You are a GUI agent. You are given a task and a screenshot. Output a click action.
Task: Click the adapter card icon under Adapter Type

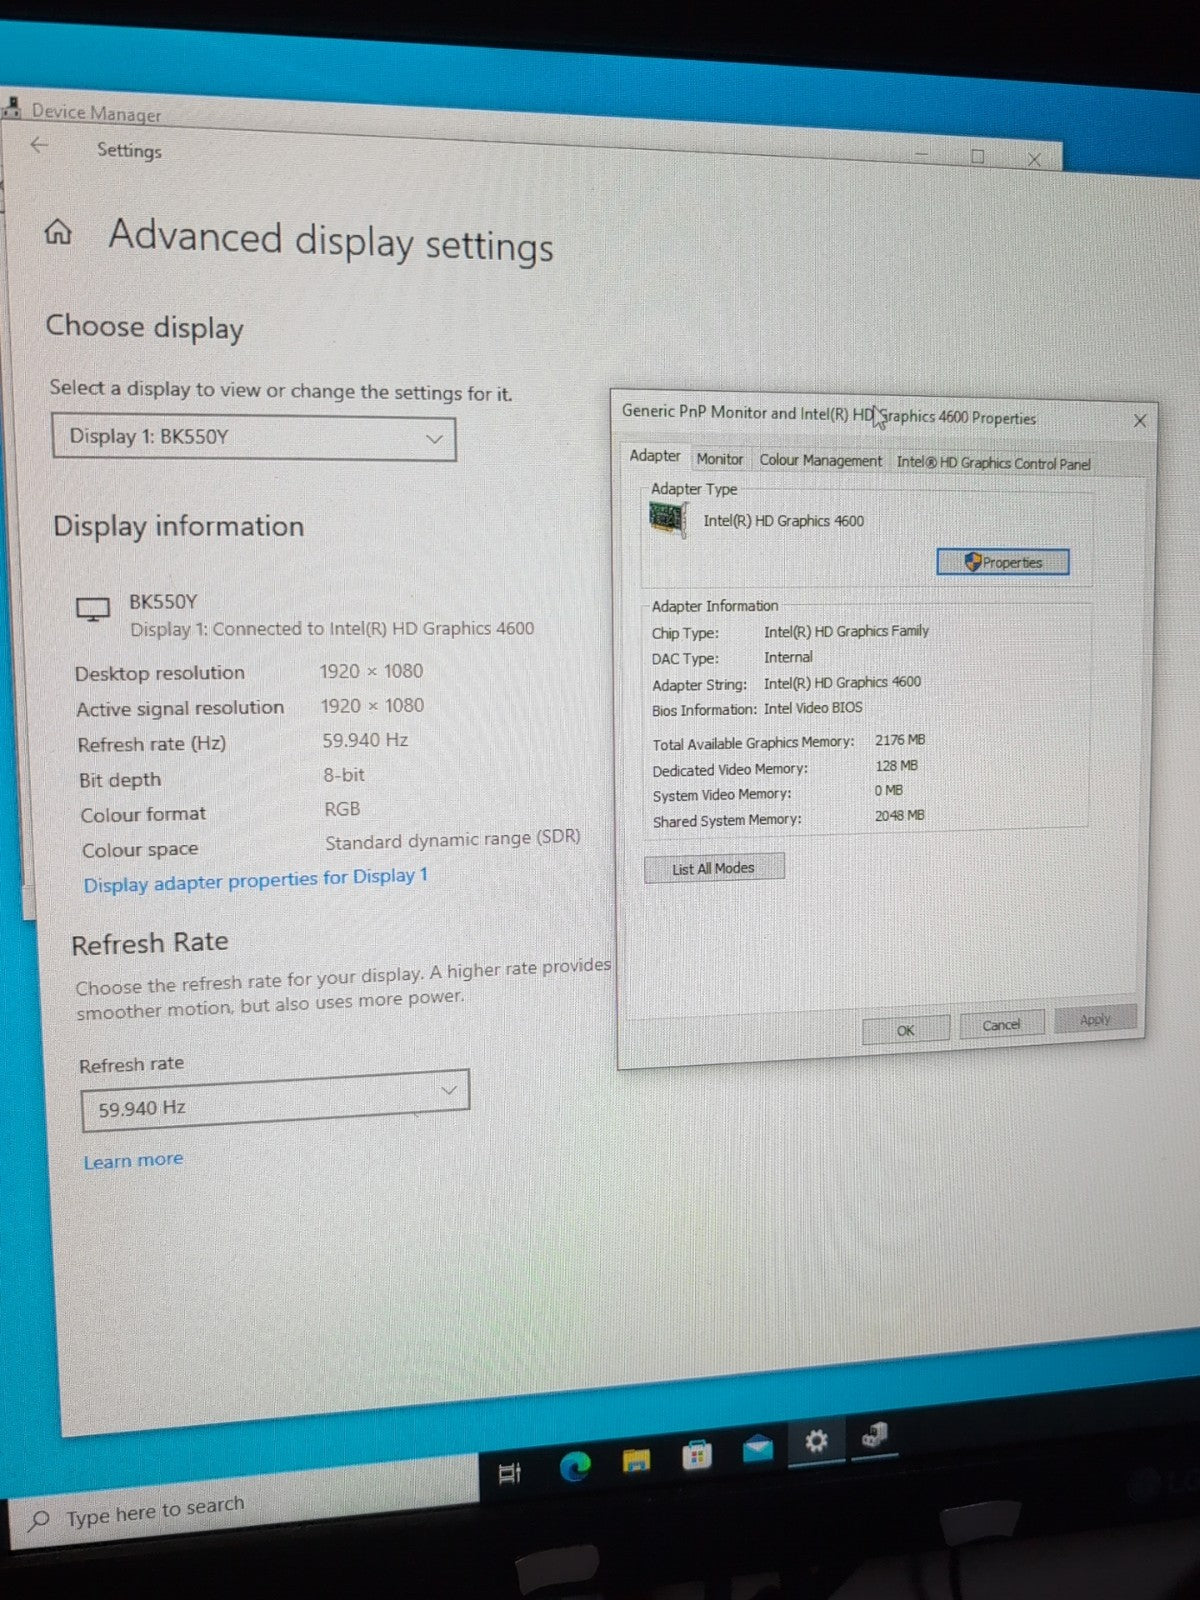click(x=667, y=519)
